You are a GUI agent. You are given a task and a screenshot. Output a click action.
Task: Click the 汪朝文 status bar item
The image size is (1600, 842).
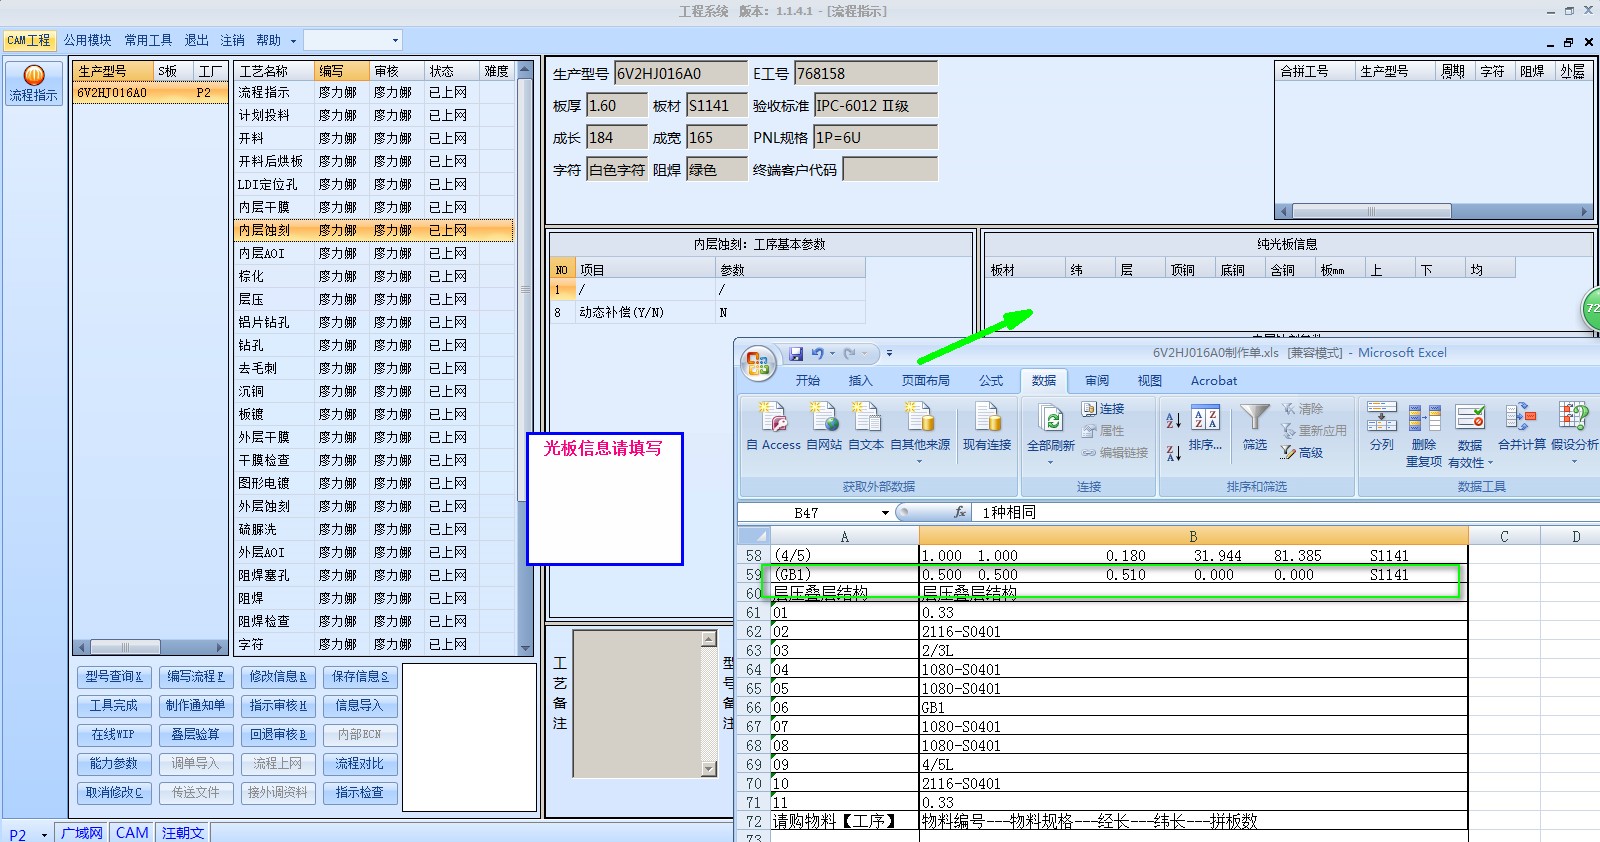coord(183,833)
